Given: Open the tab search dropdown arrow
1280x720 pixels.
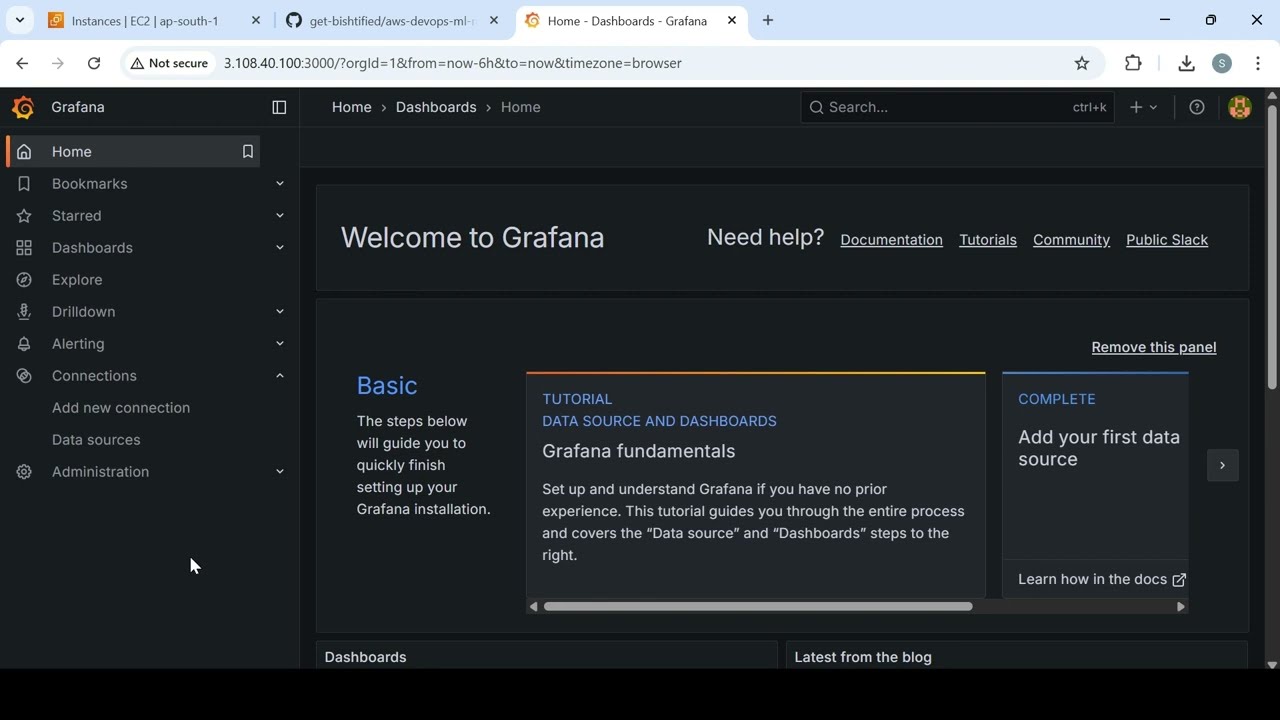Looking at the screenshot, I should (20, 20).
